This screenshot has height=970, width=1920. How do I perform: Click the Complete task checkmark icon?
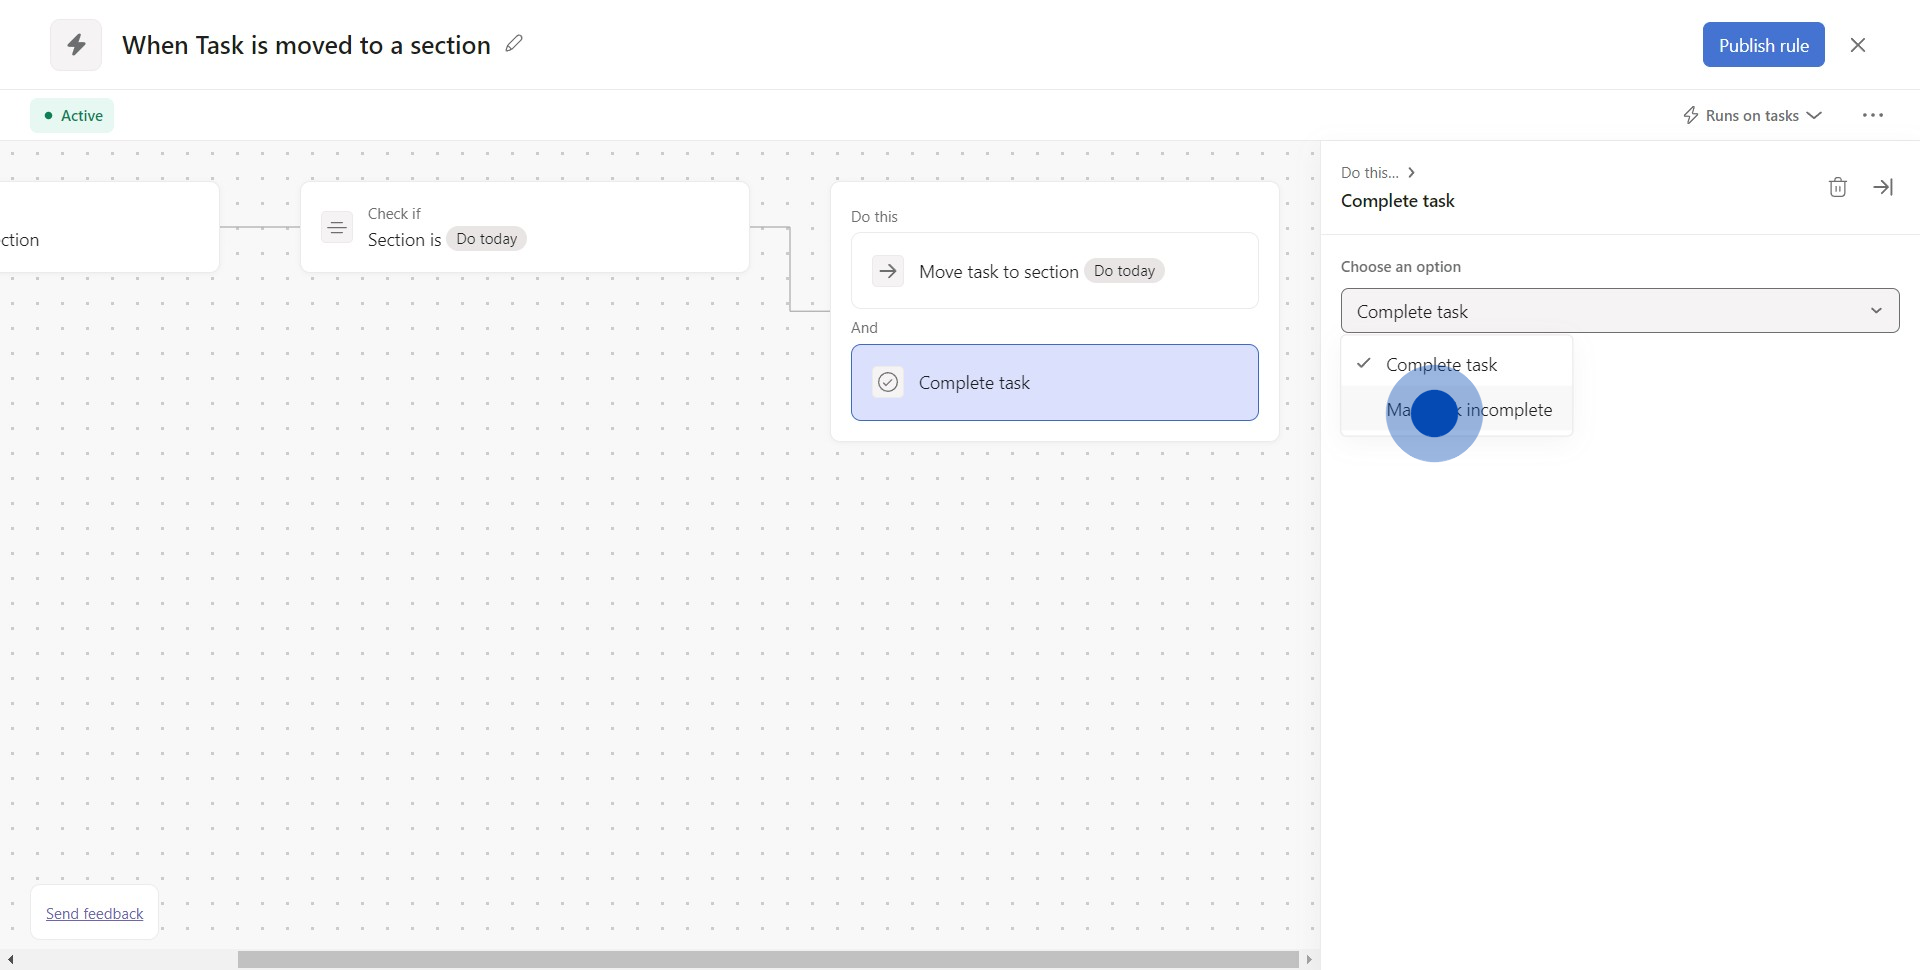pos(887,382)
